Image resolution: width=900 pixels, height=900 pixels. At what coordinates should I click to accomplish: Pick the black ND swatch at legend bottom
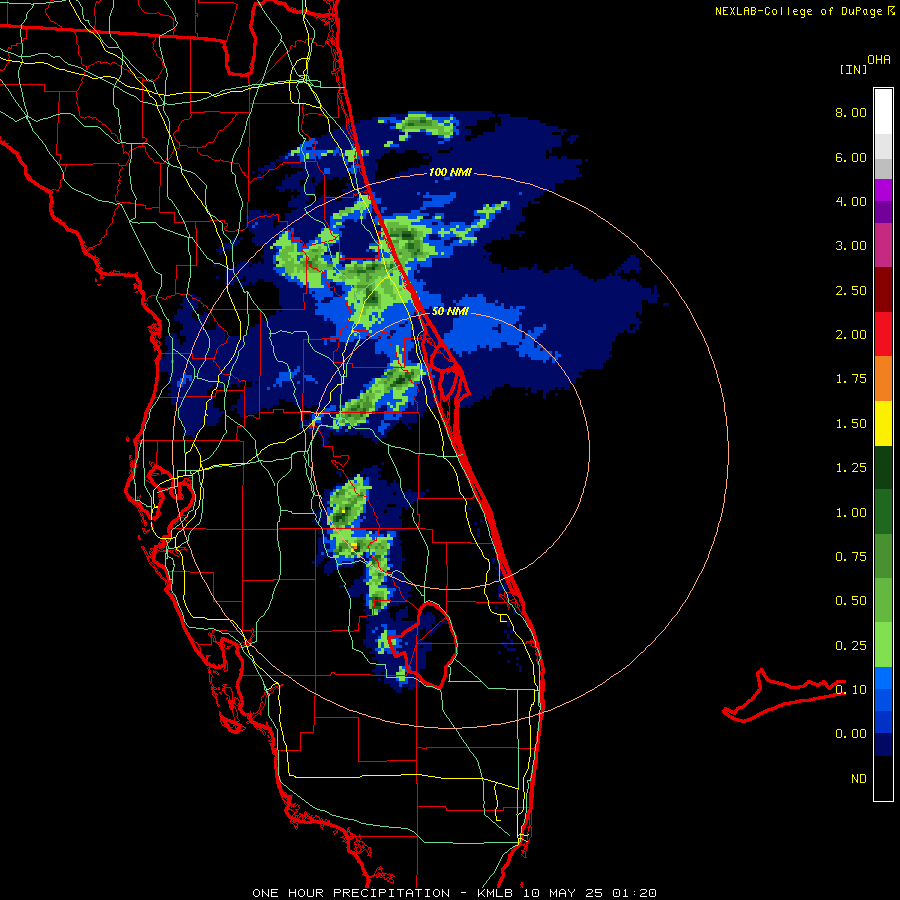(883, 778)
